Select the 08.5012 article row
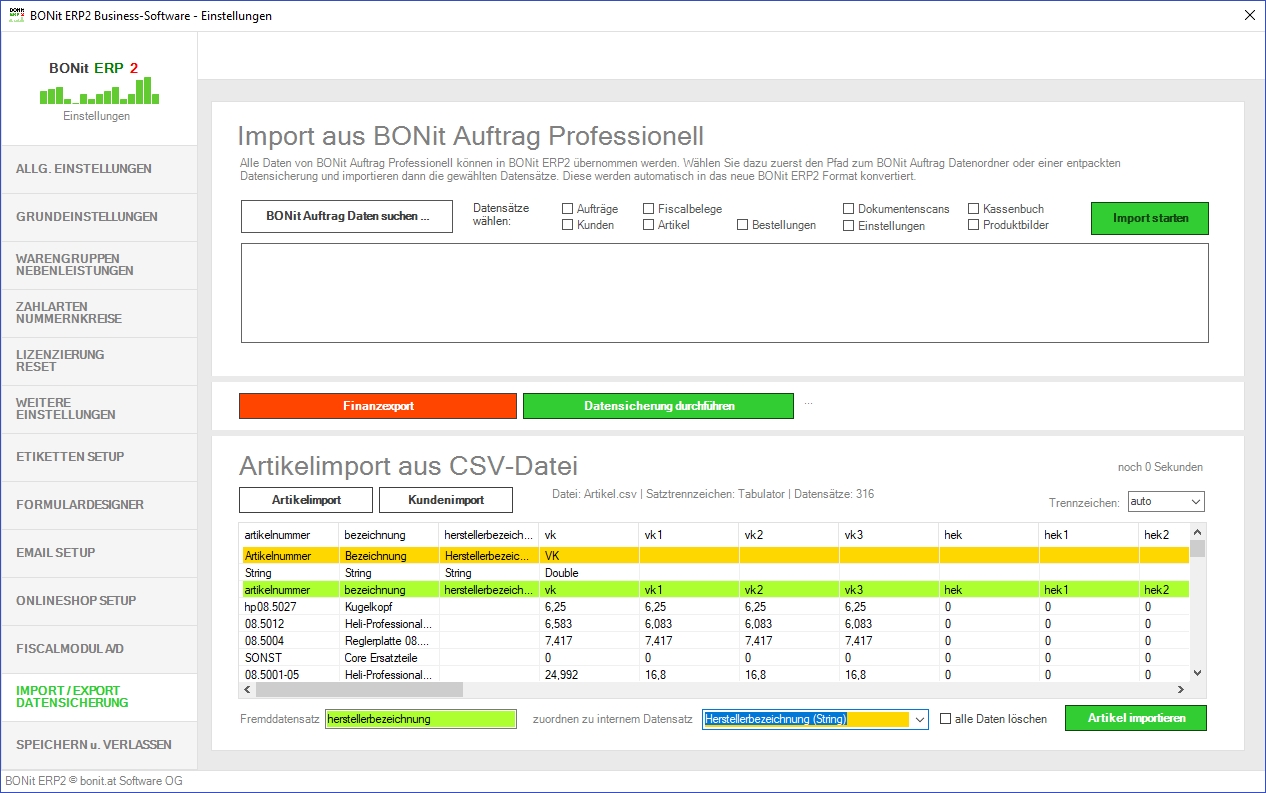The width and height of the screenshot is (1266, 793). 714,624
